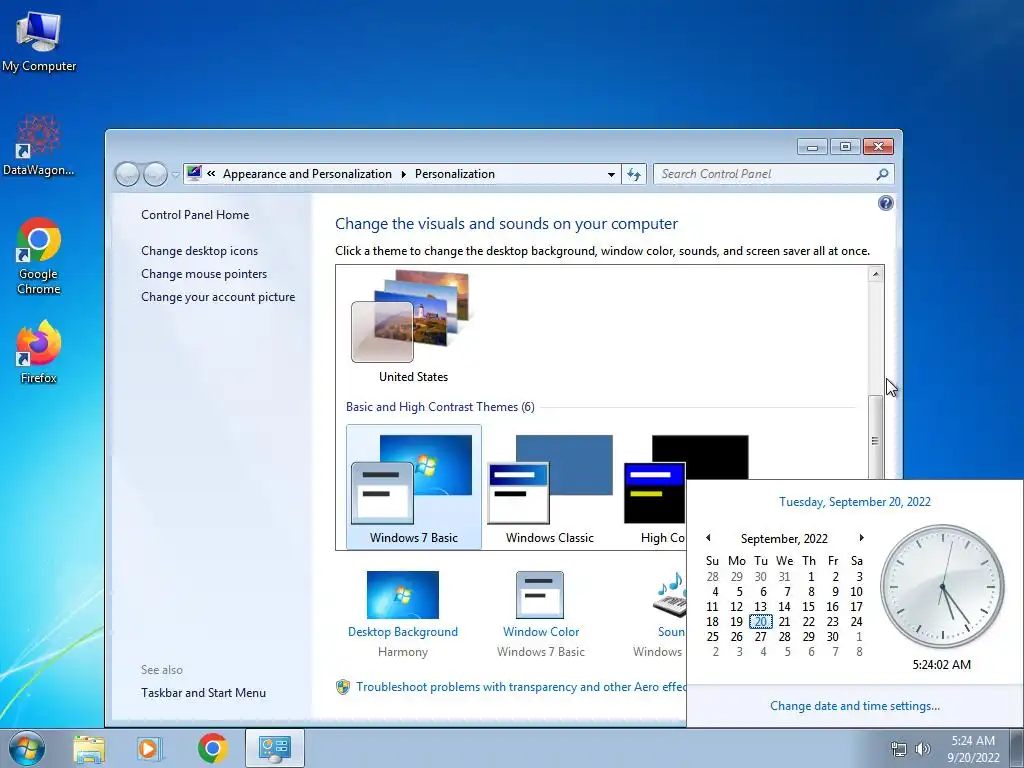Click the Desktop Background text link
Screen dimensions: 1024x768
[x=403, y=632]
